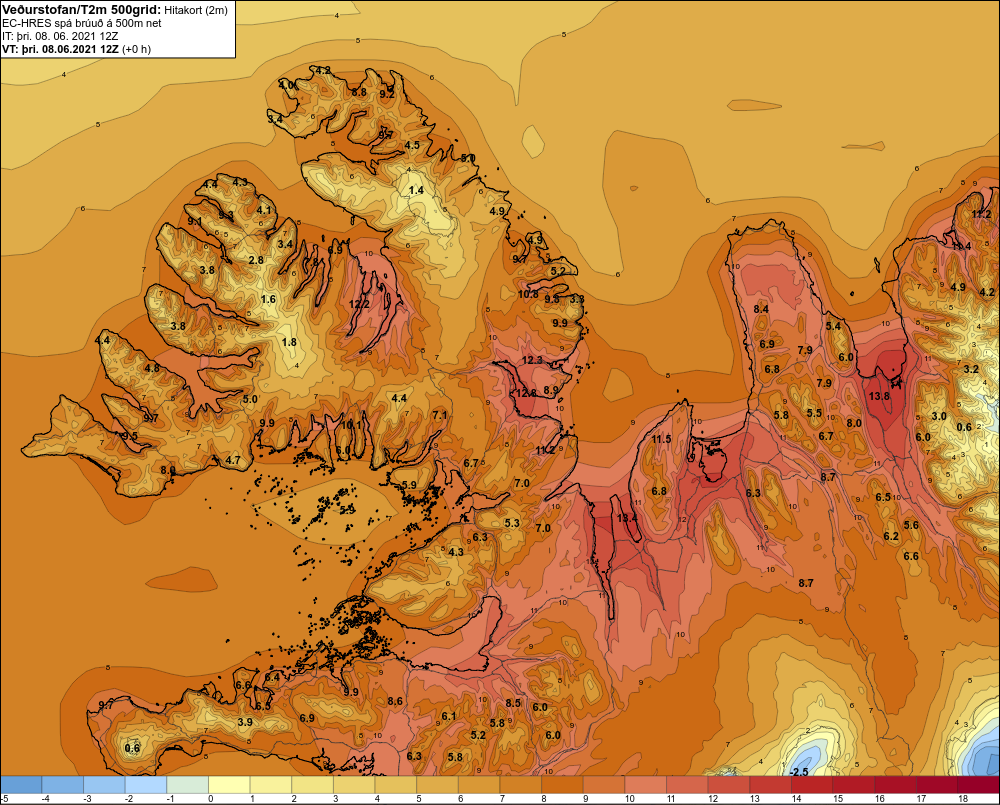1000x805 pixels.
Task: Click 'EC-HRES spá brúuð á 500m net'
Action: 81,23
